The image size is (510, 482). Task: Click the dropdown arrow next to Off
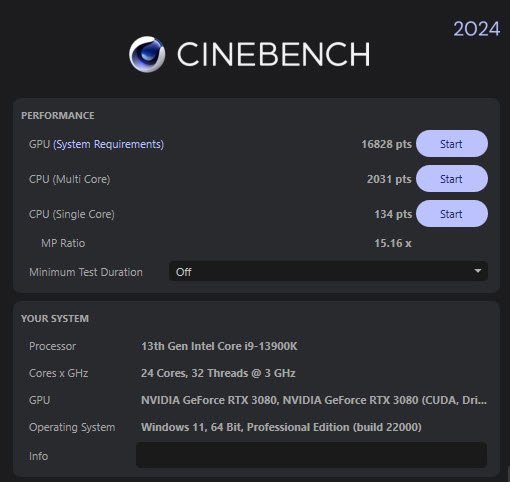[478, 271]
